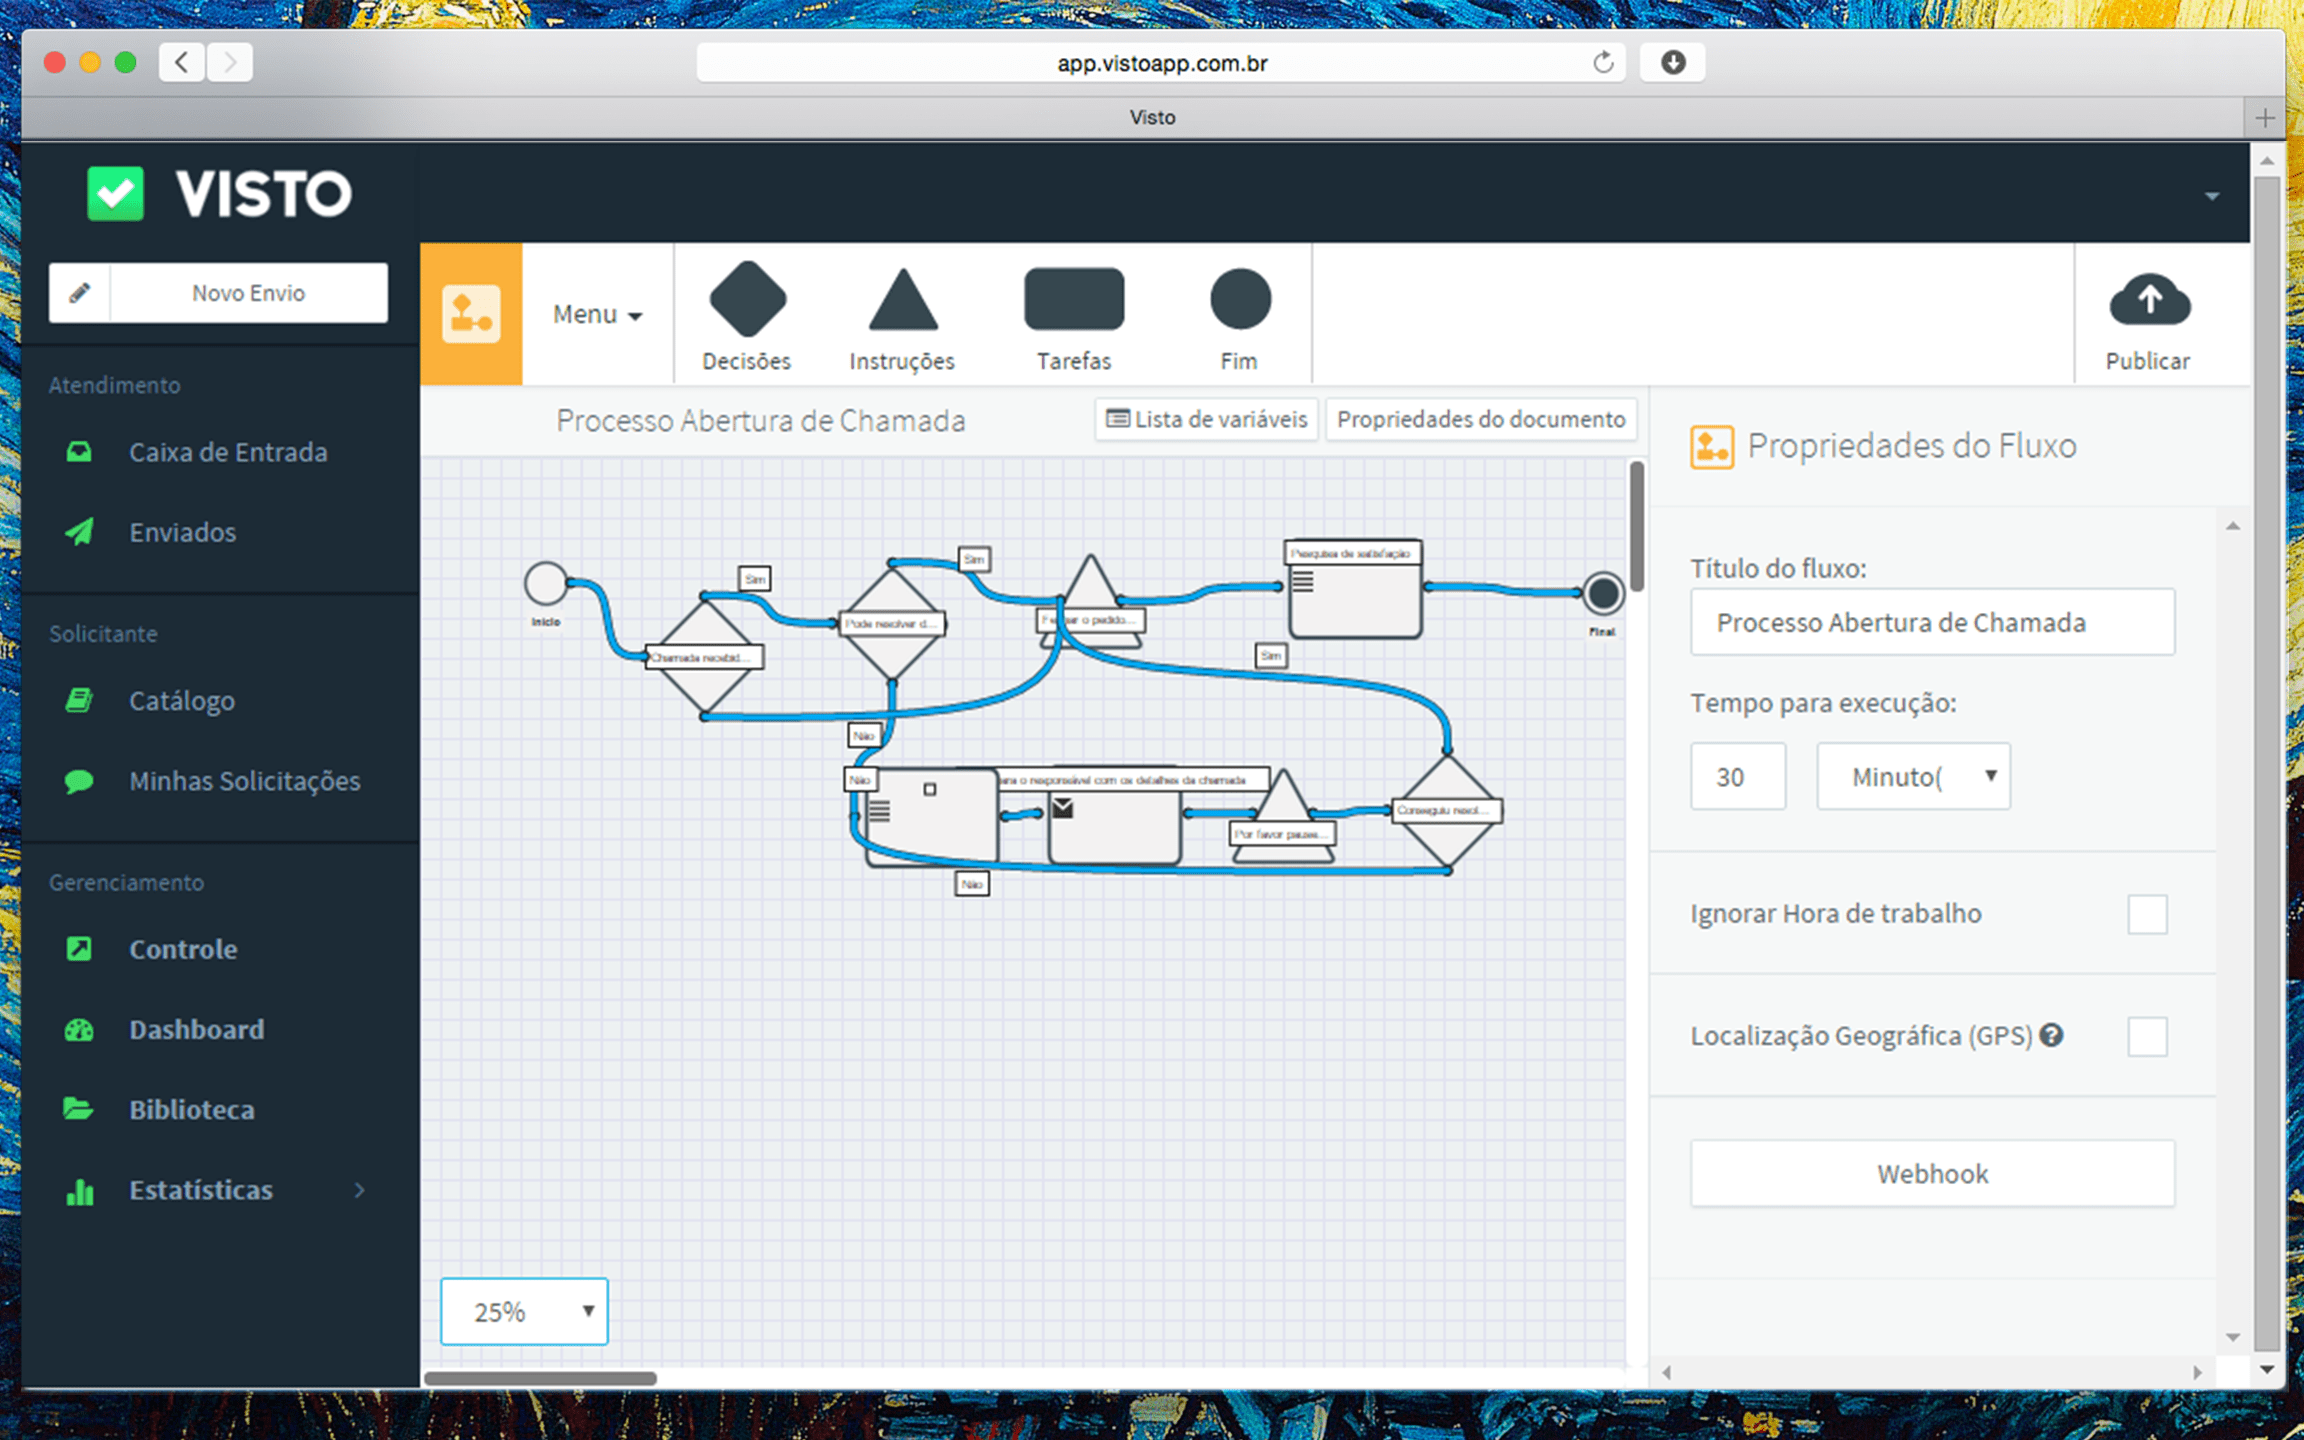Open Caixa de Entrada in sidebar

tap(227, 452)
